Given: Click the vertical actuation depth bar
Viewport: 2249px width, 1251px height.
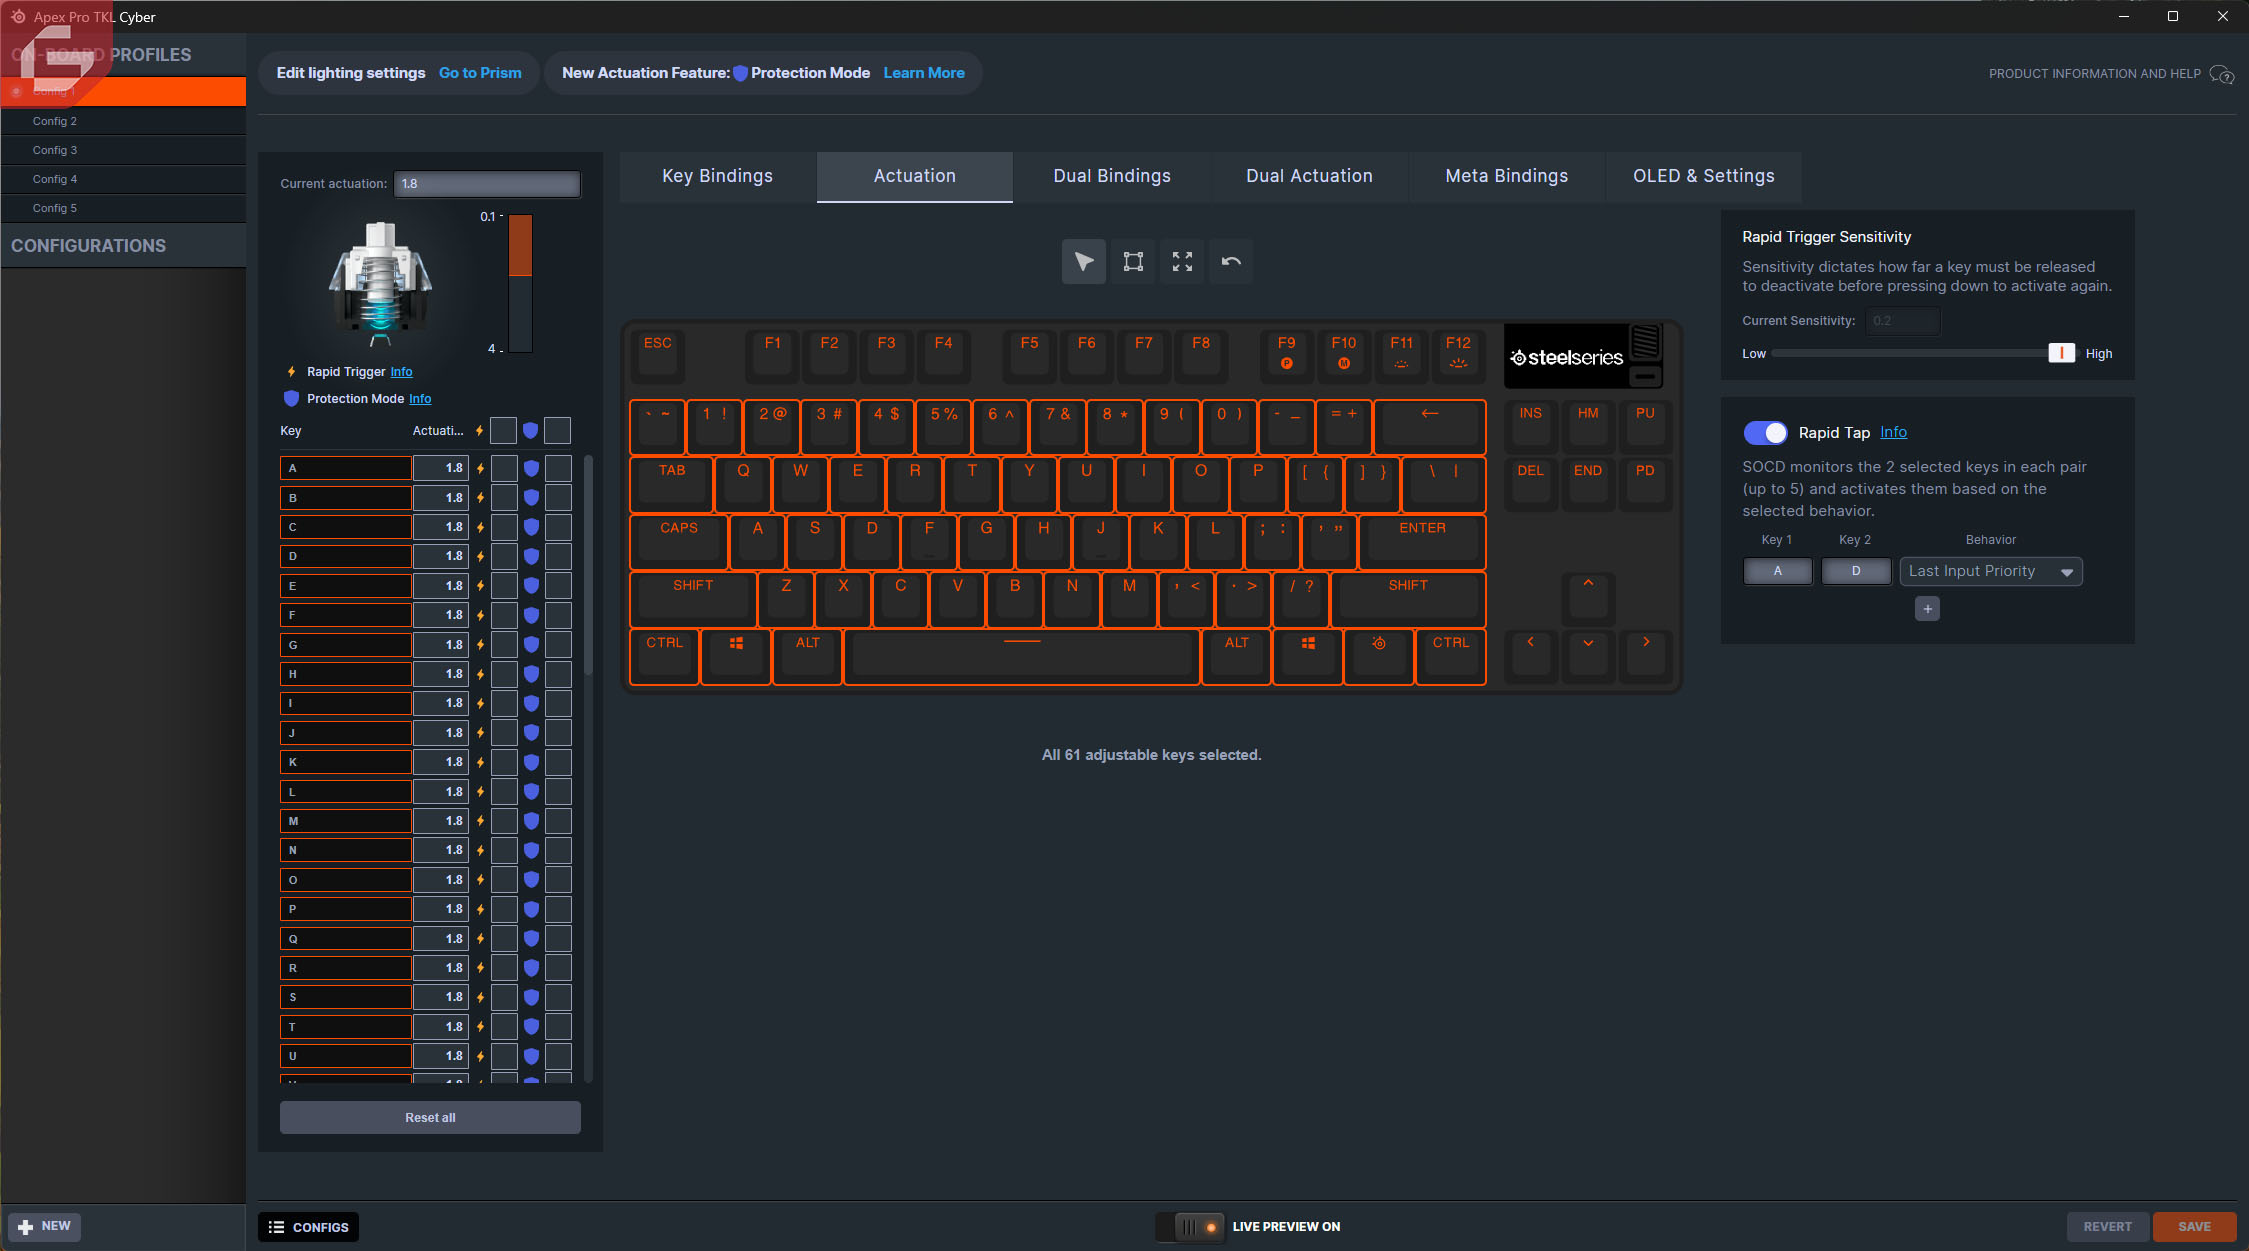Looking at the screenshot, I should [520, 283].
